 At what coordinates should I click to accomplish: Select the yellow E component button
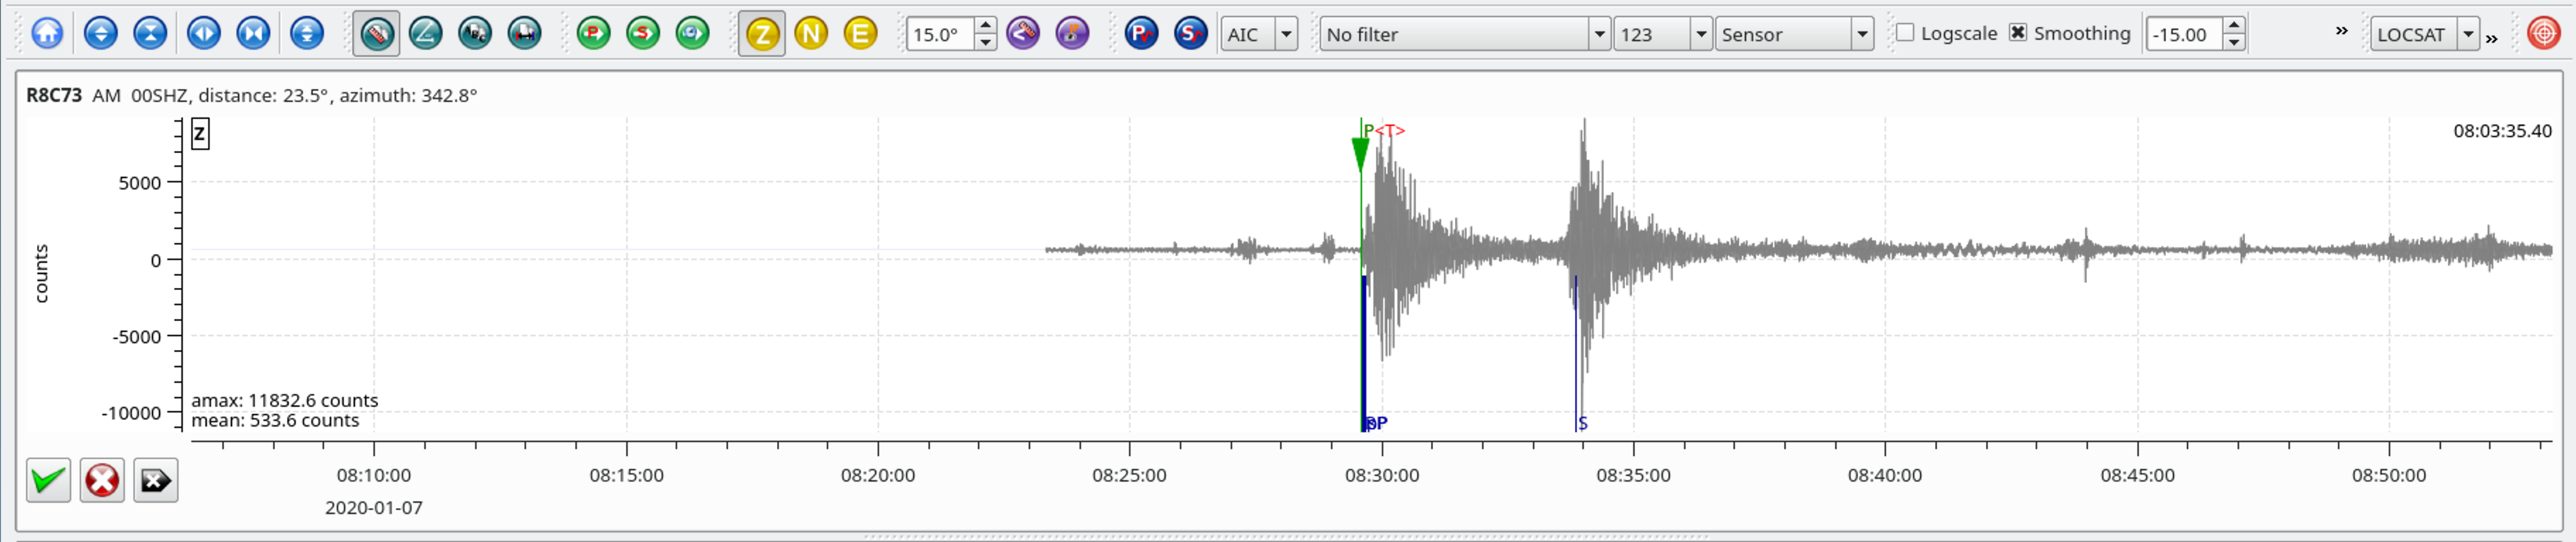tap(860, 33)
